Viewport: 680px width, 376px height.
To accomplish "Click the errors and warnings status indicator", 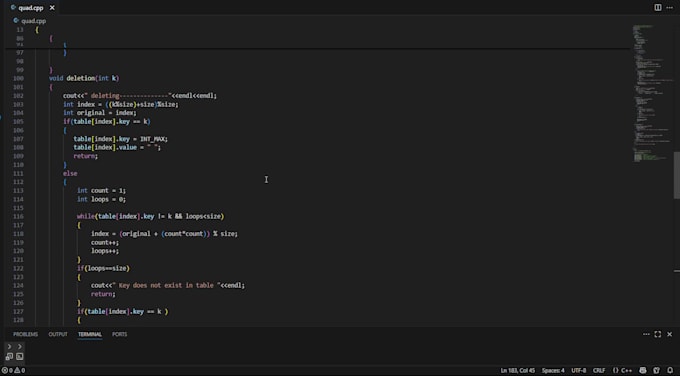I will click(x=13, y=370).
